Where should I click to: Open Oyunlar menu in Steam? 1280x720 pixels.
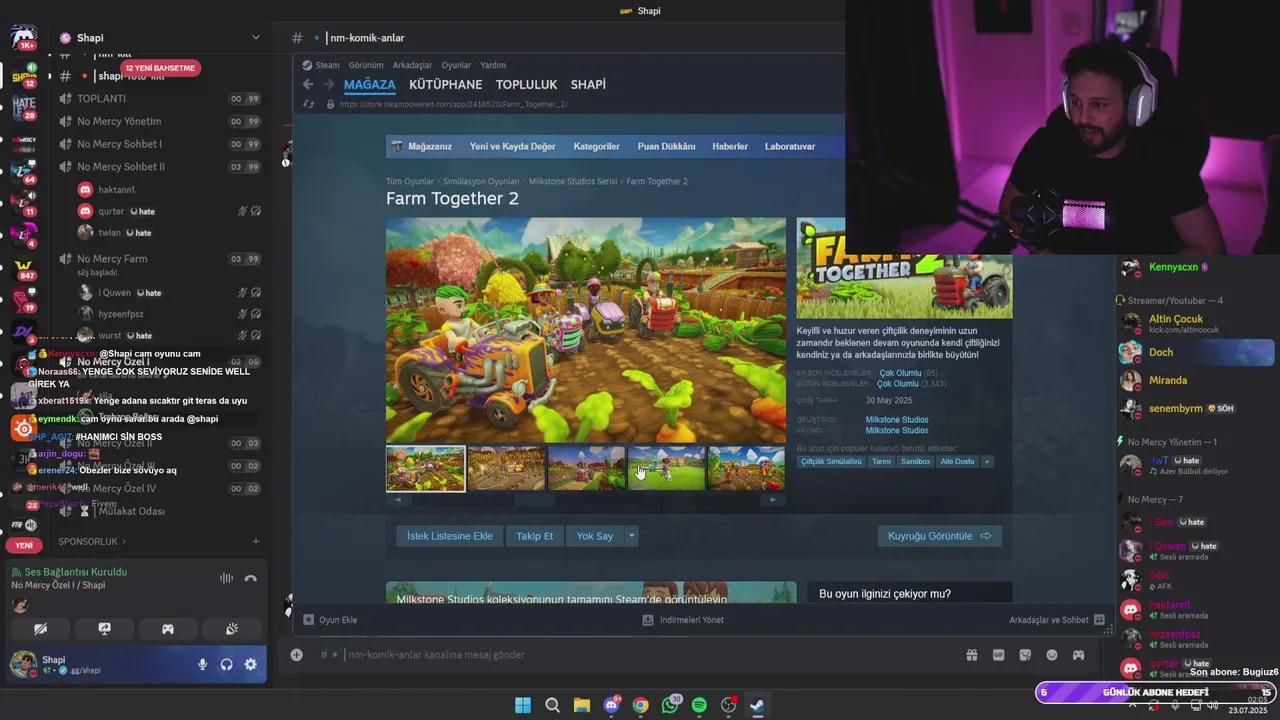click(x=456, y=65)
